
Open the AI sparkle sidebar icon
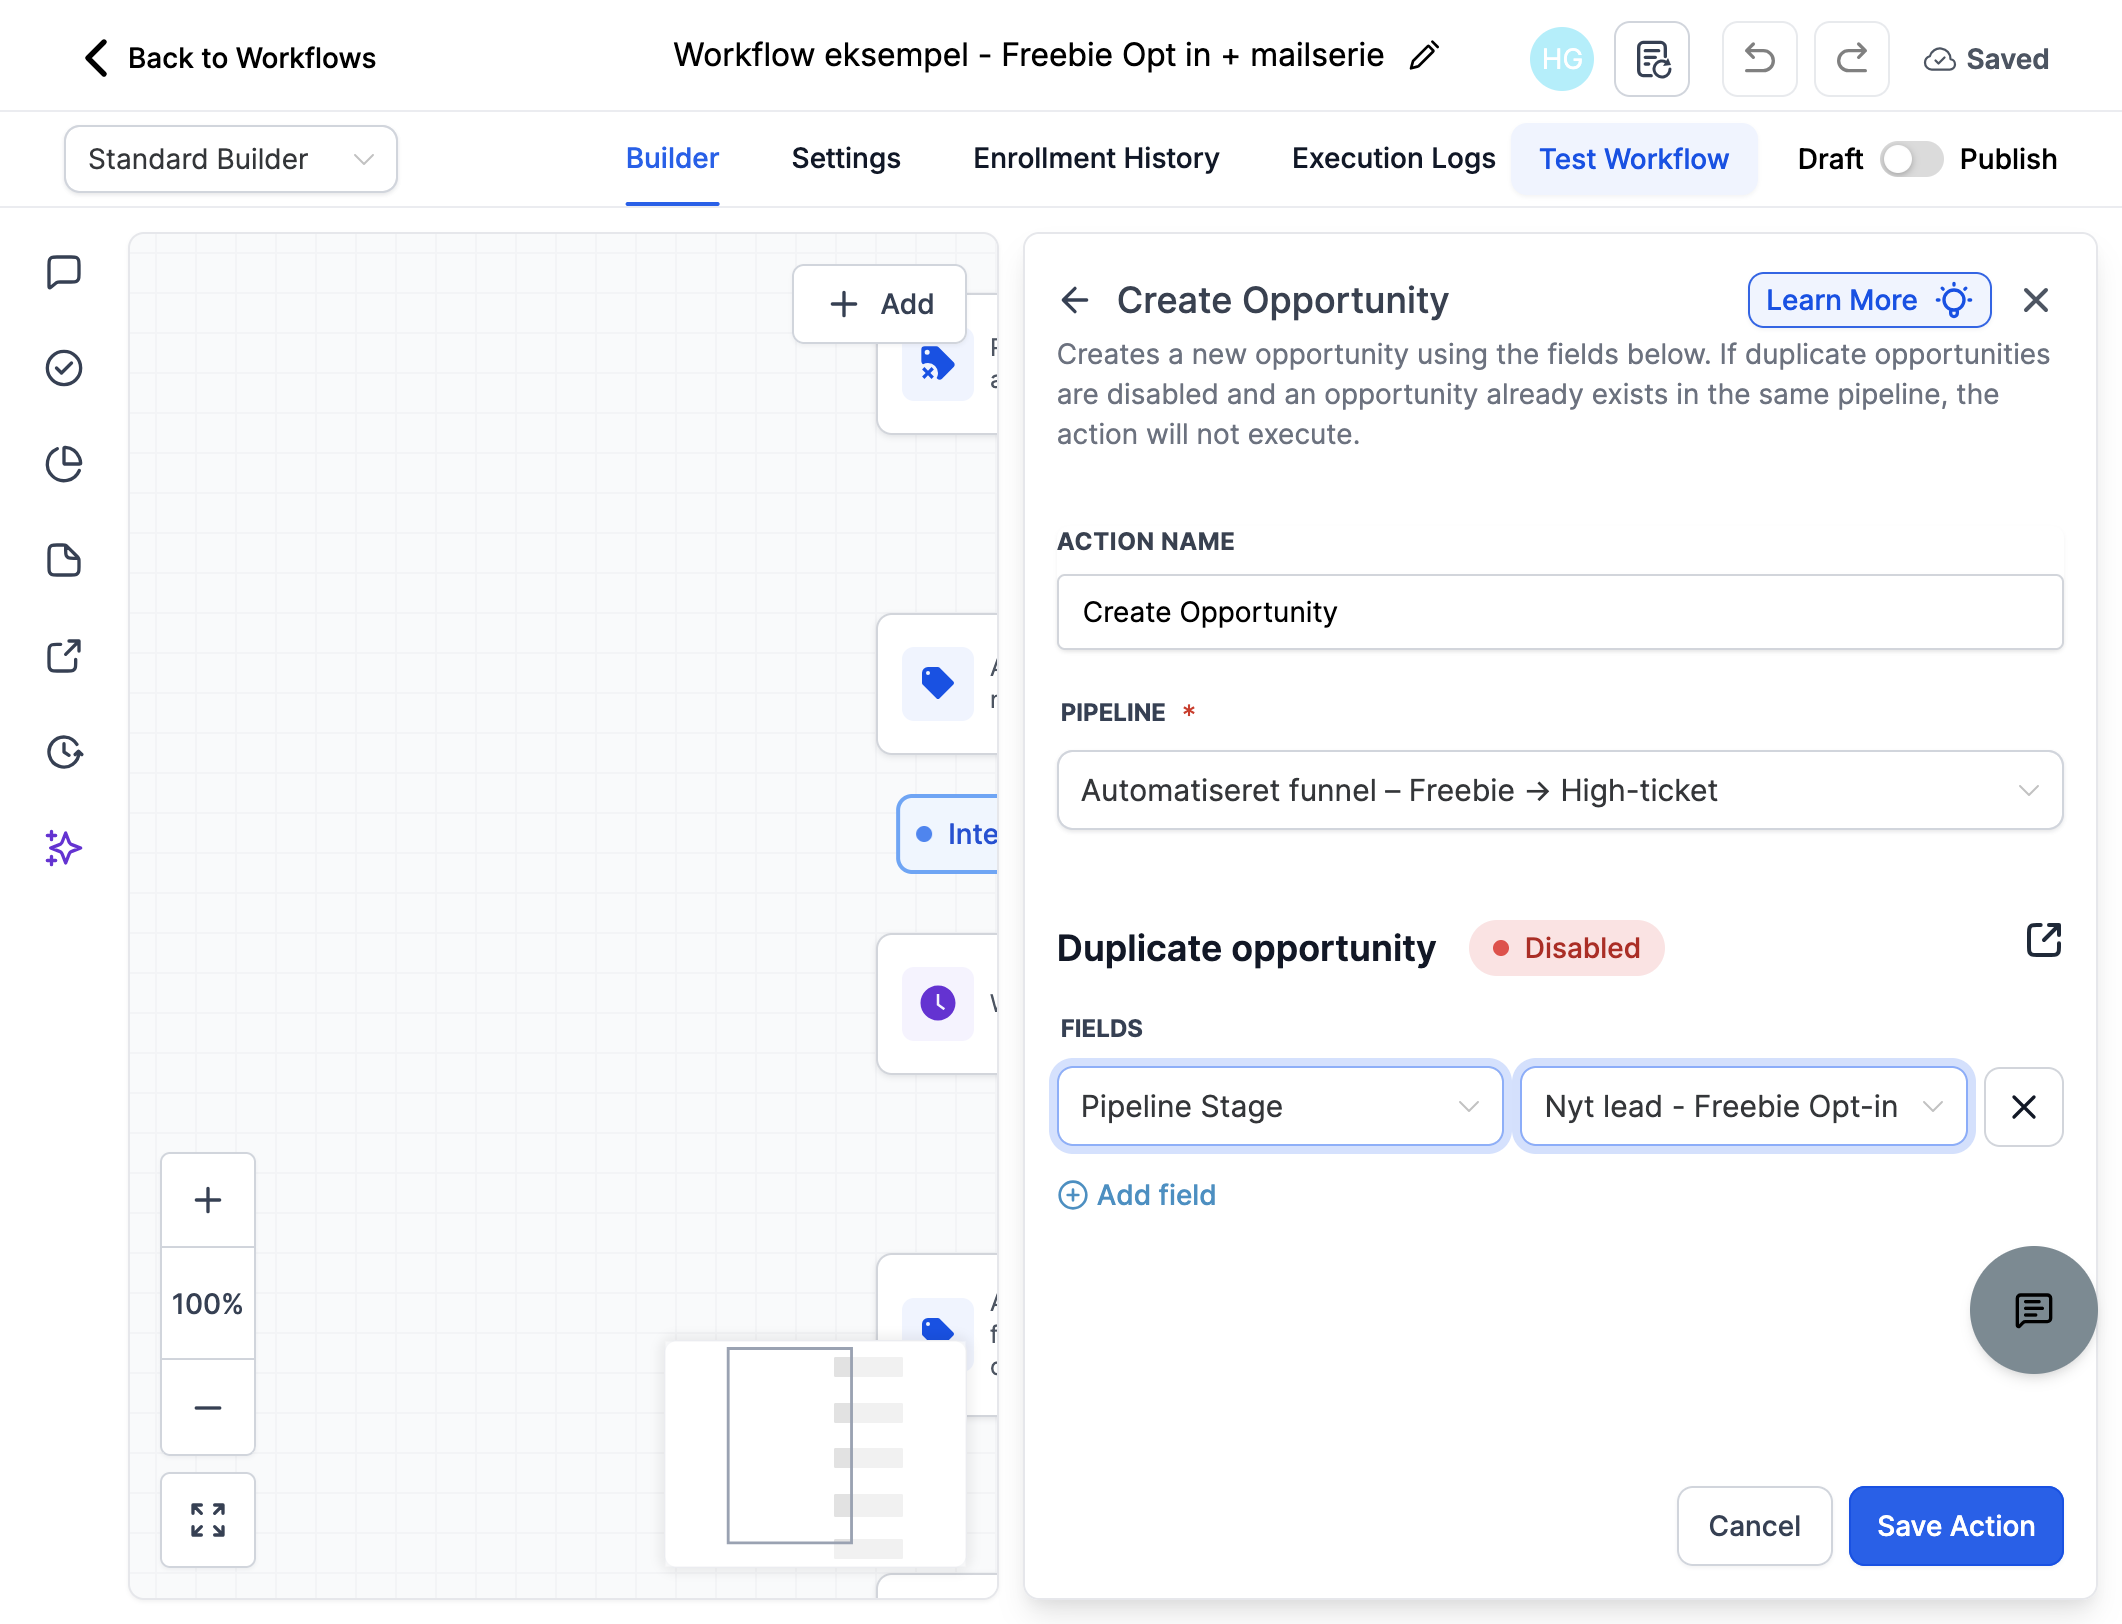(x=64, y=848)
